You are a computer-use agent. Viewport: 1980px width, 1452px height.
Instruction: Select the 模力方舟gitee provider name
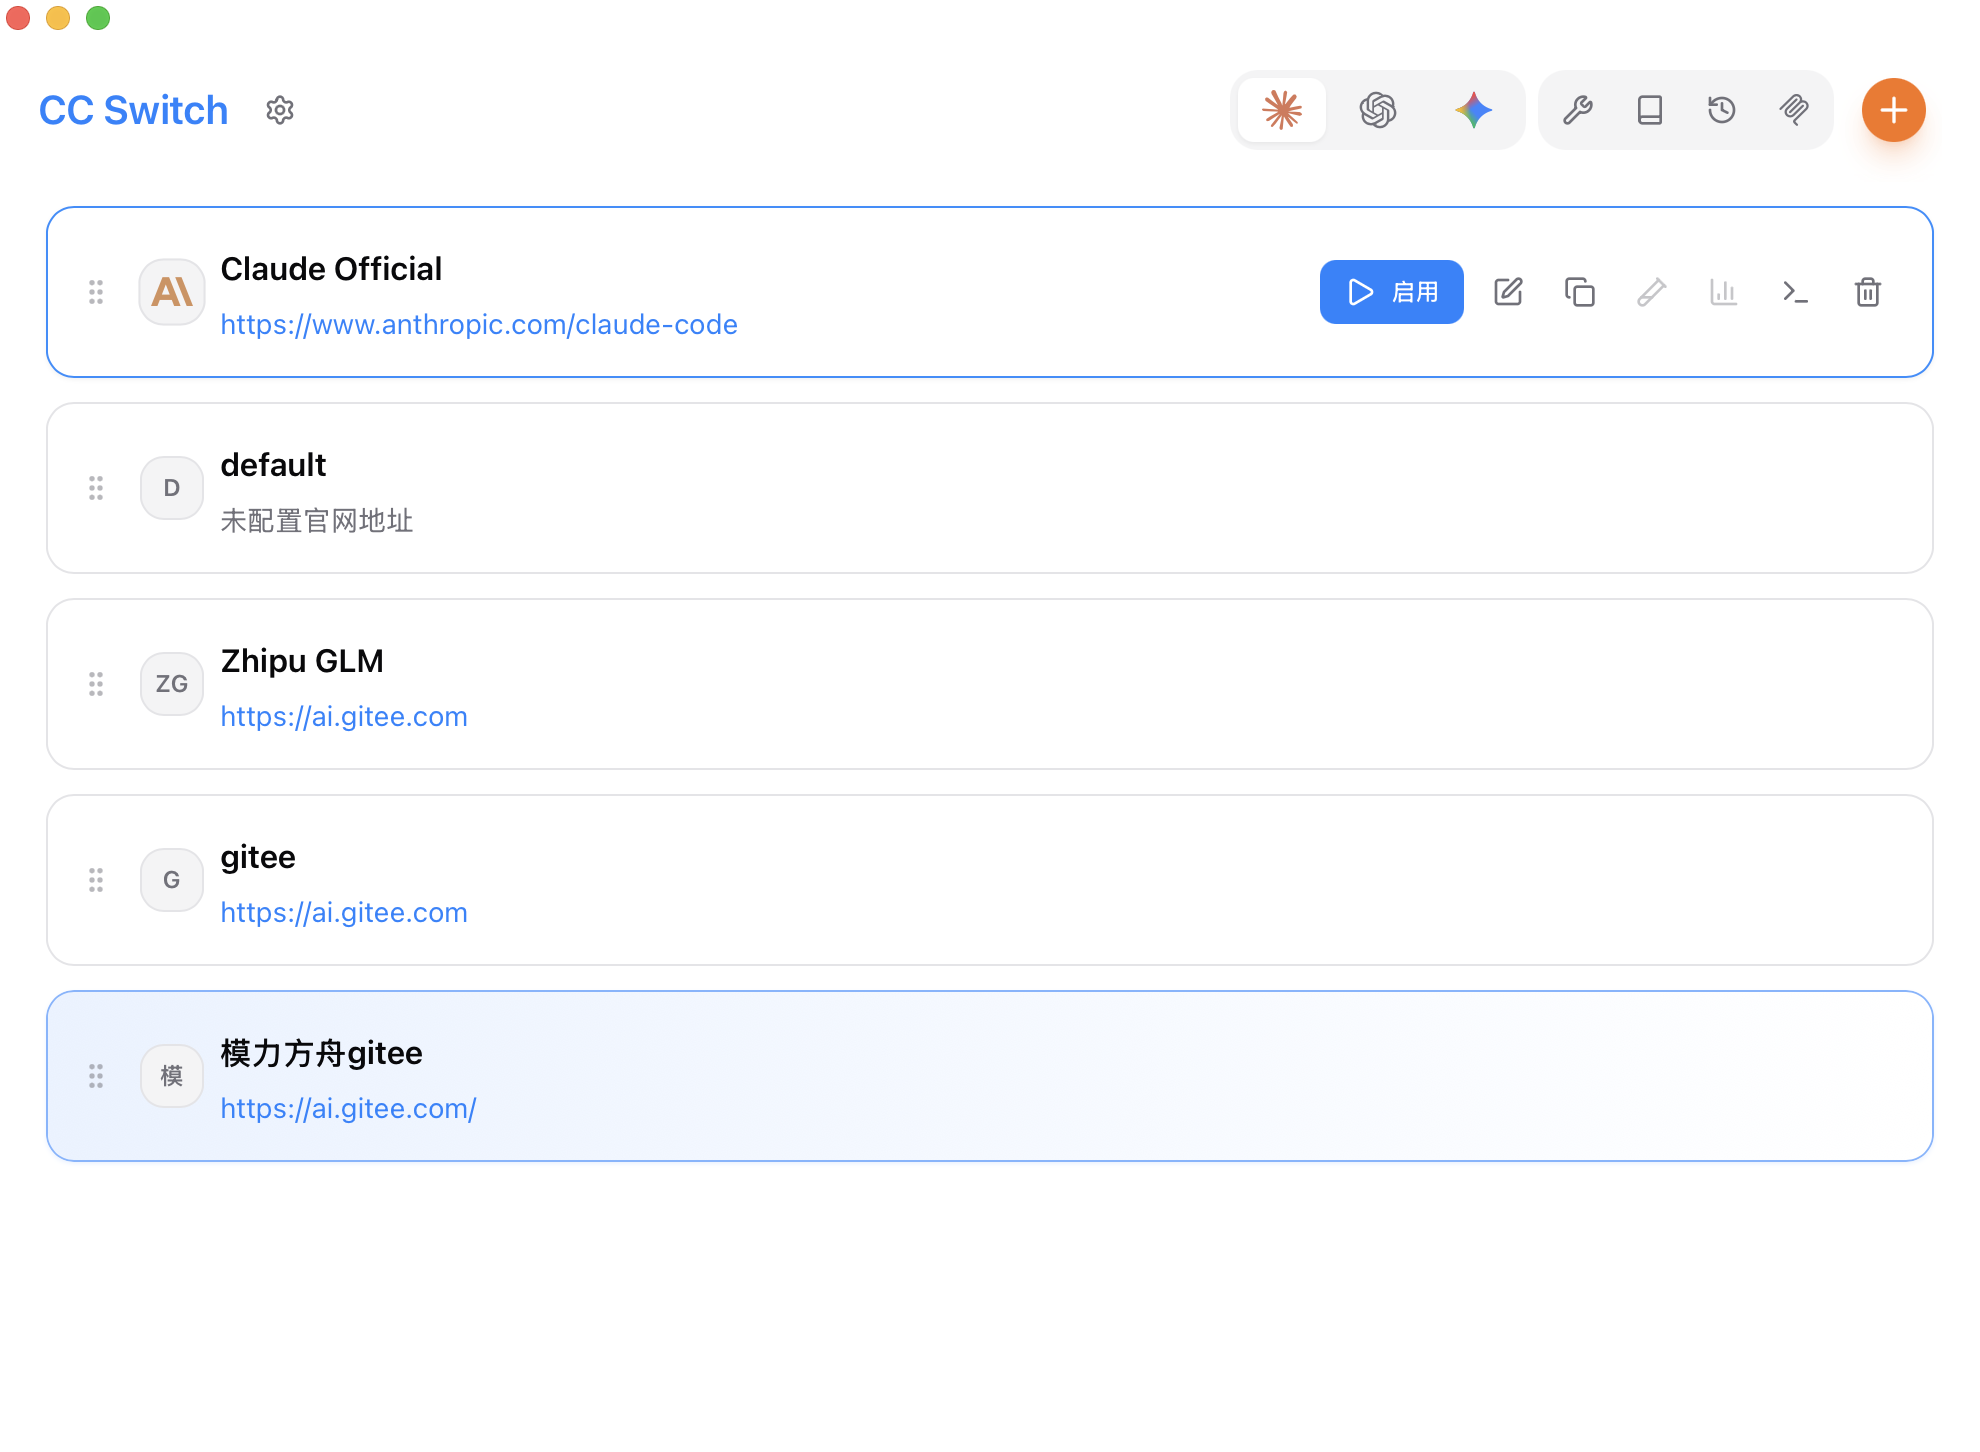click(x=321, y=1053)
